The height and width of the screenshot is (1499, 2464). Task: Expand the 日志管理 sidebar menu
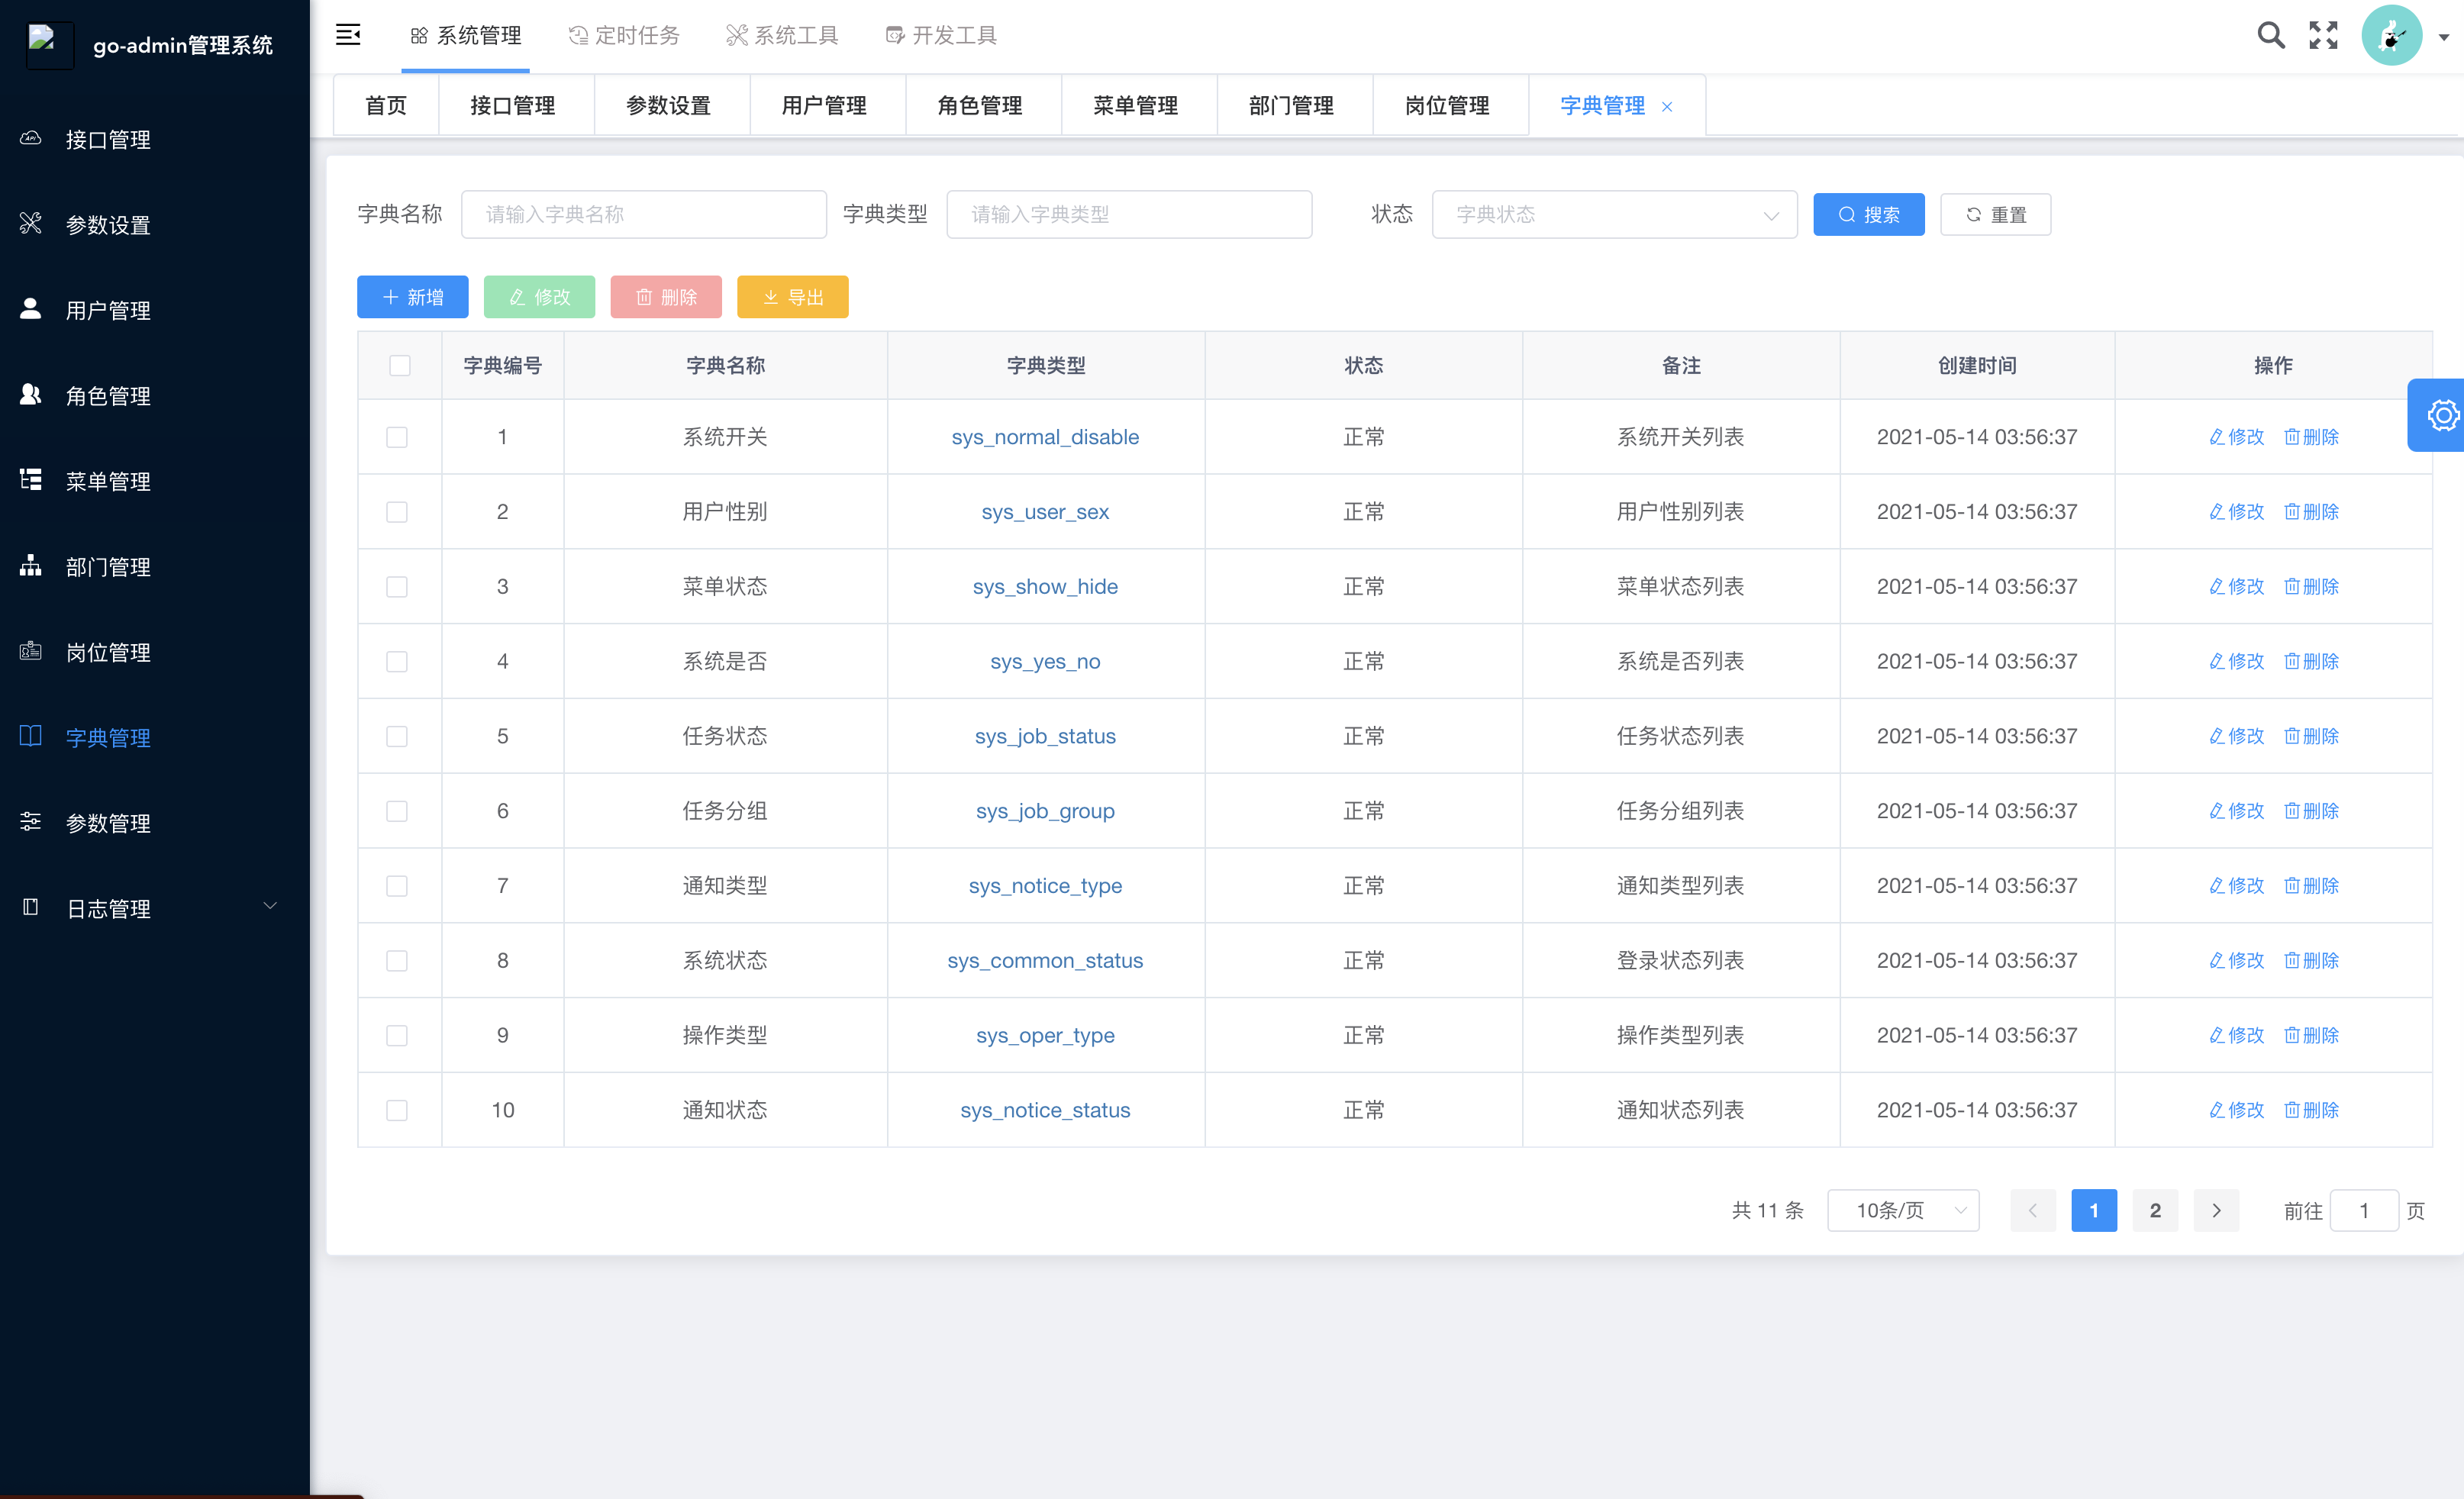point(110,908)
